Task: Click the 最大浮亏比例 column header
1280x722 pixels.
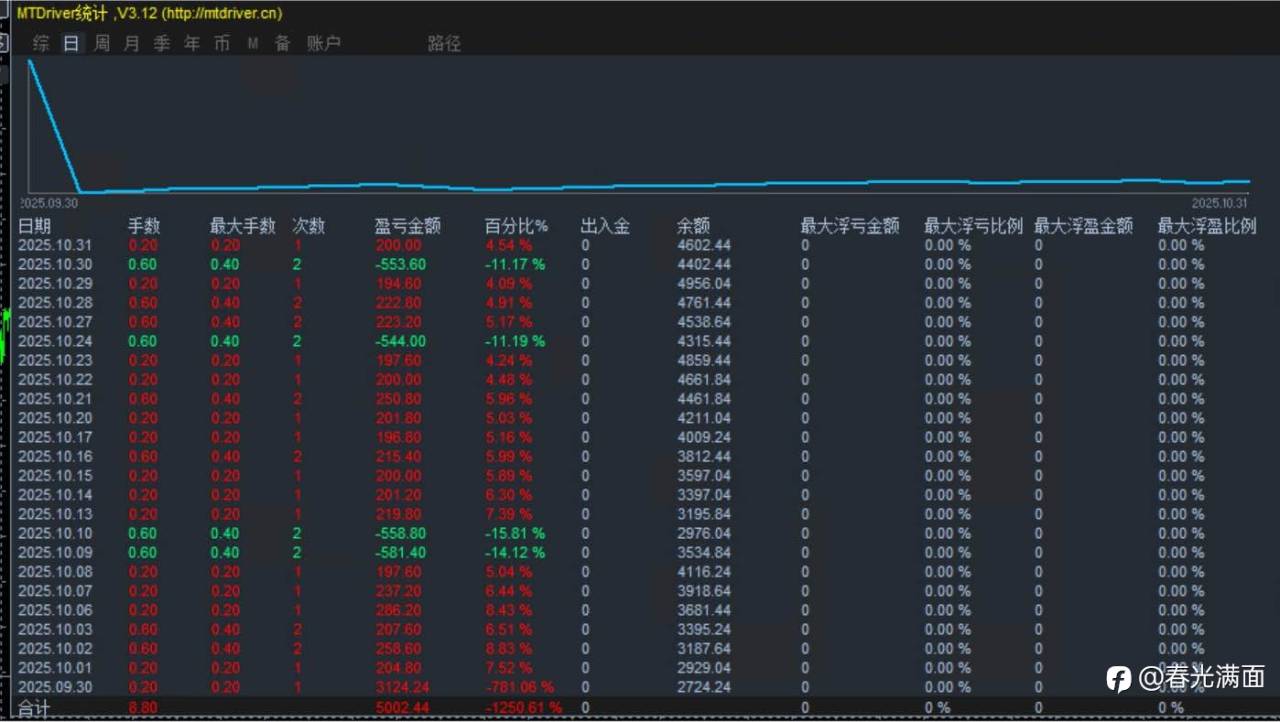Action: pyautogui.click(x=973, y=226)
